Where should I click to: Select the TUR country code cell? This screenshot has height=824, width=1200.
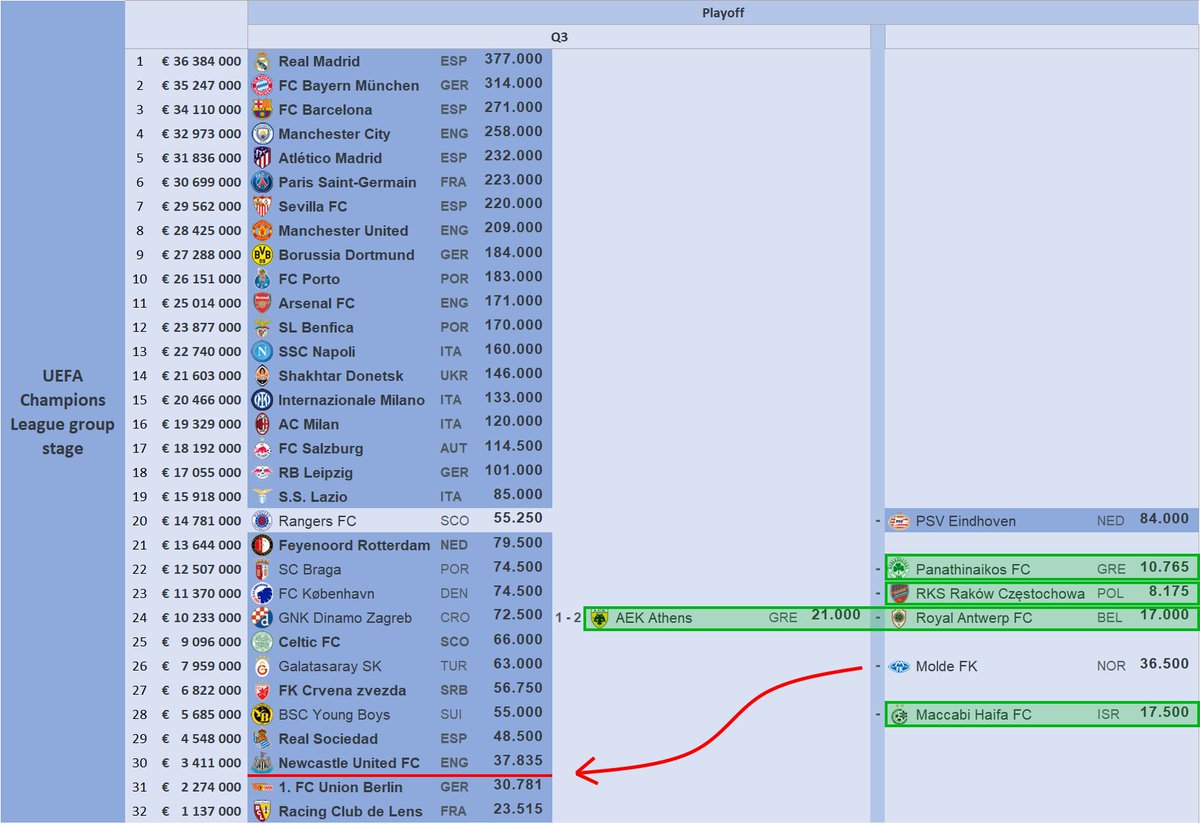[454, 666]
